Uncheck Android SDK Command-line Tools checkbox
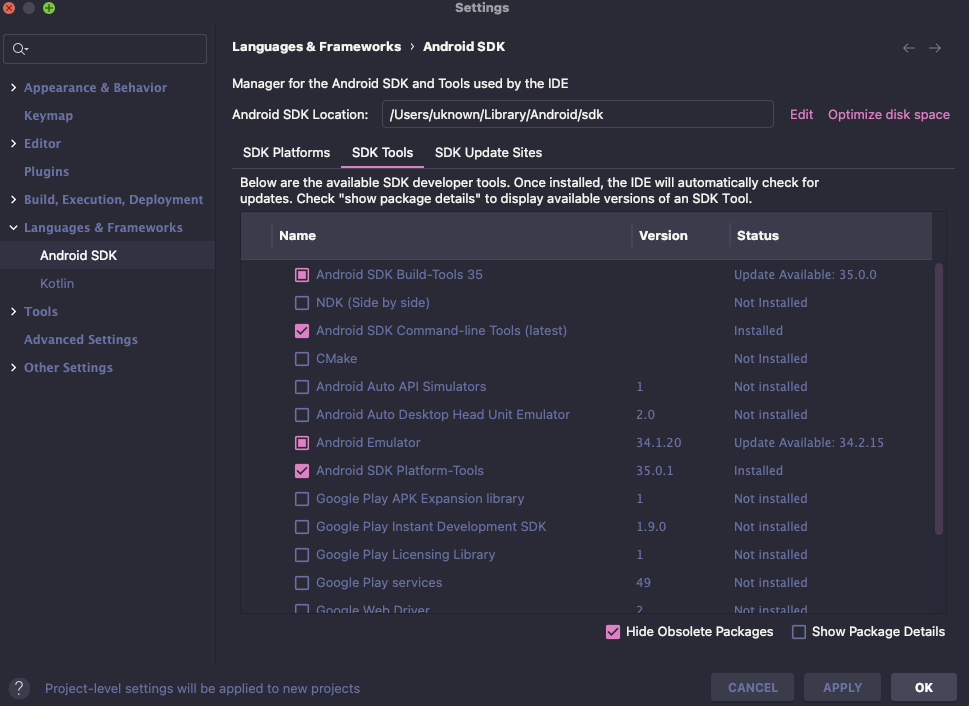 (302, 331)
